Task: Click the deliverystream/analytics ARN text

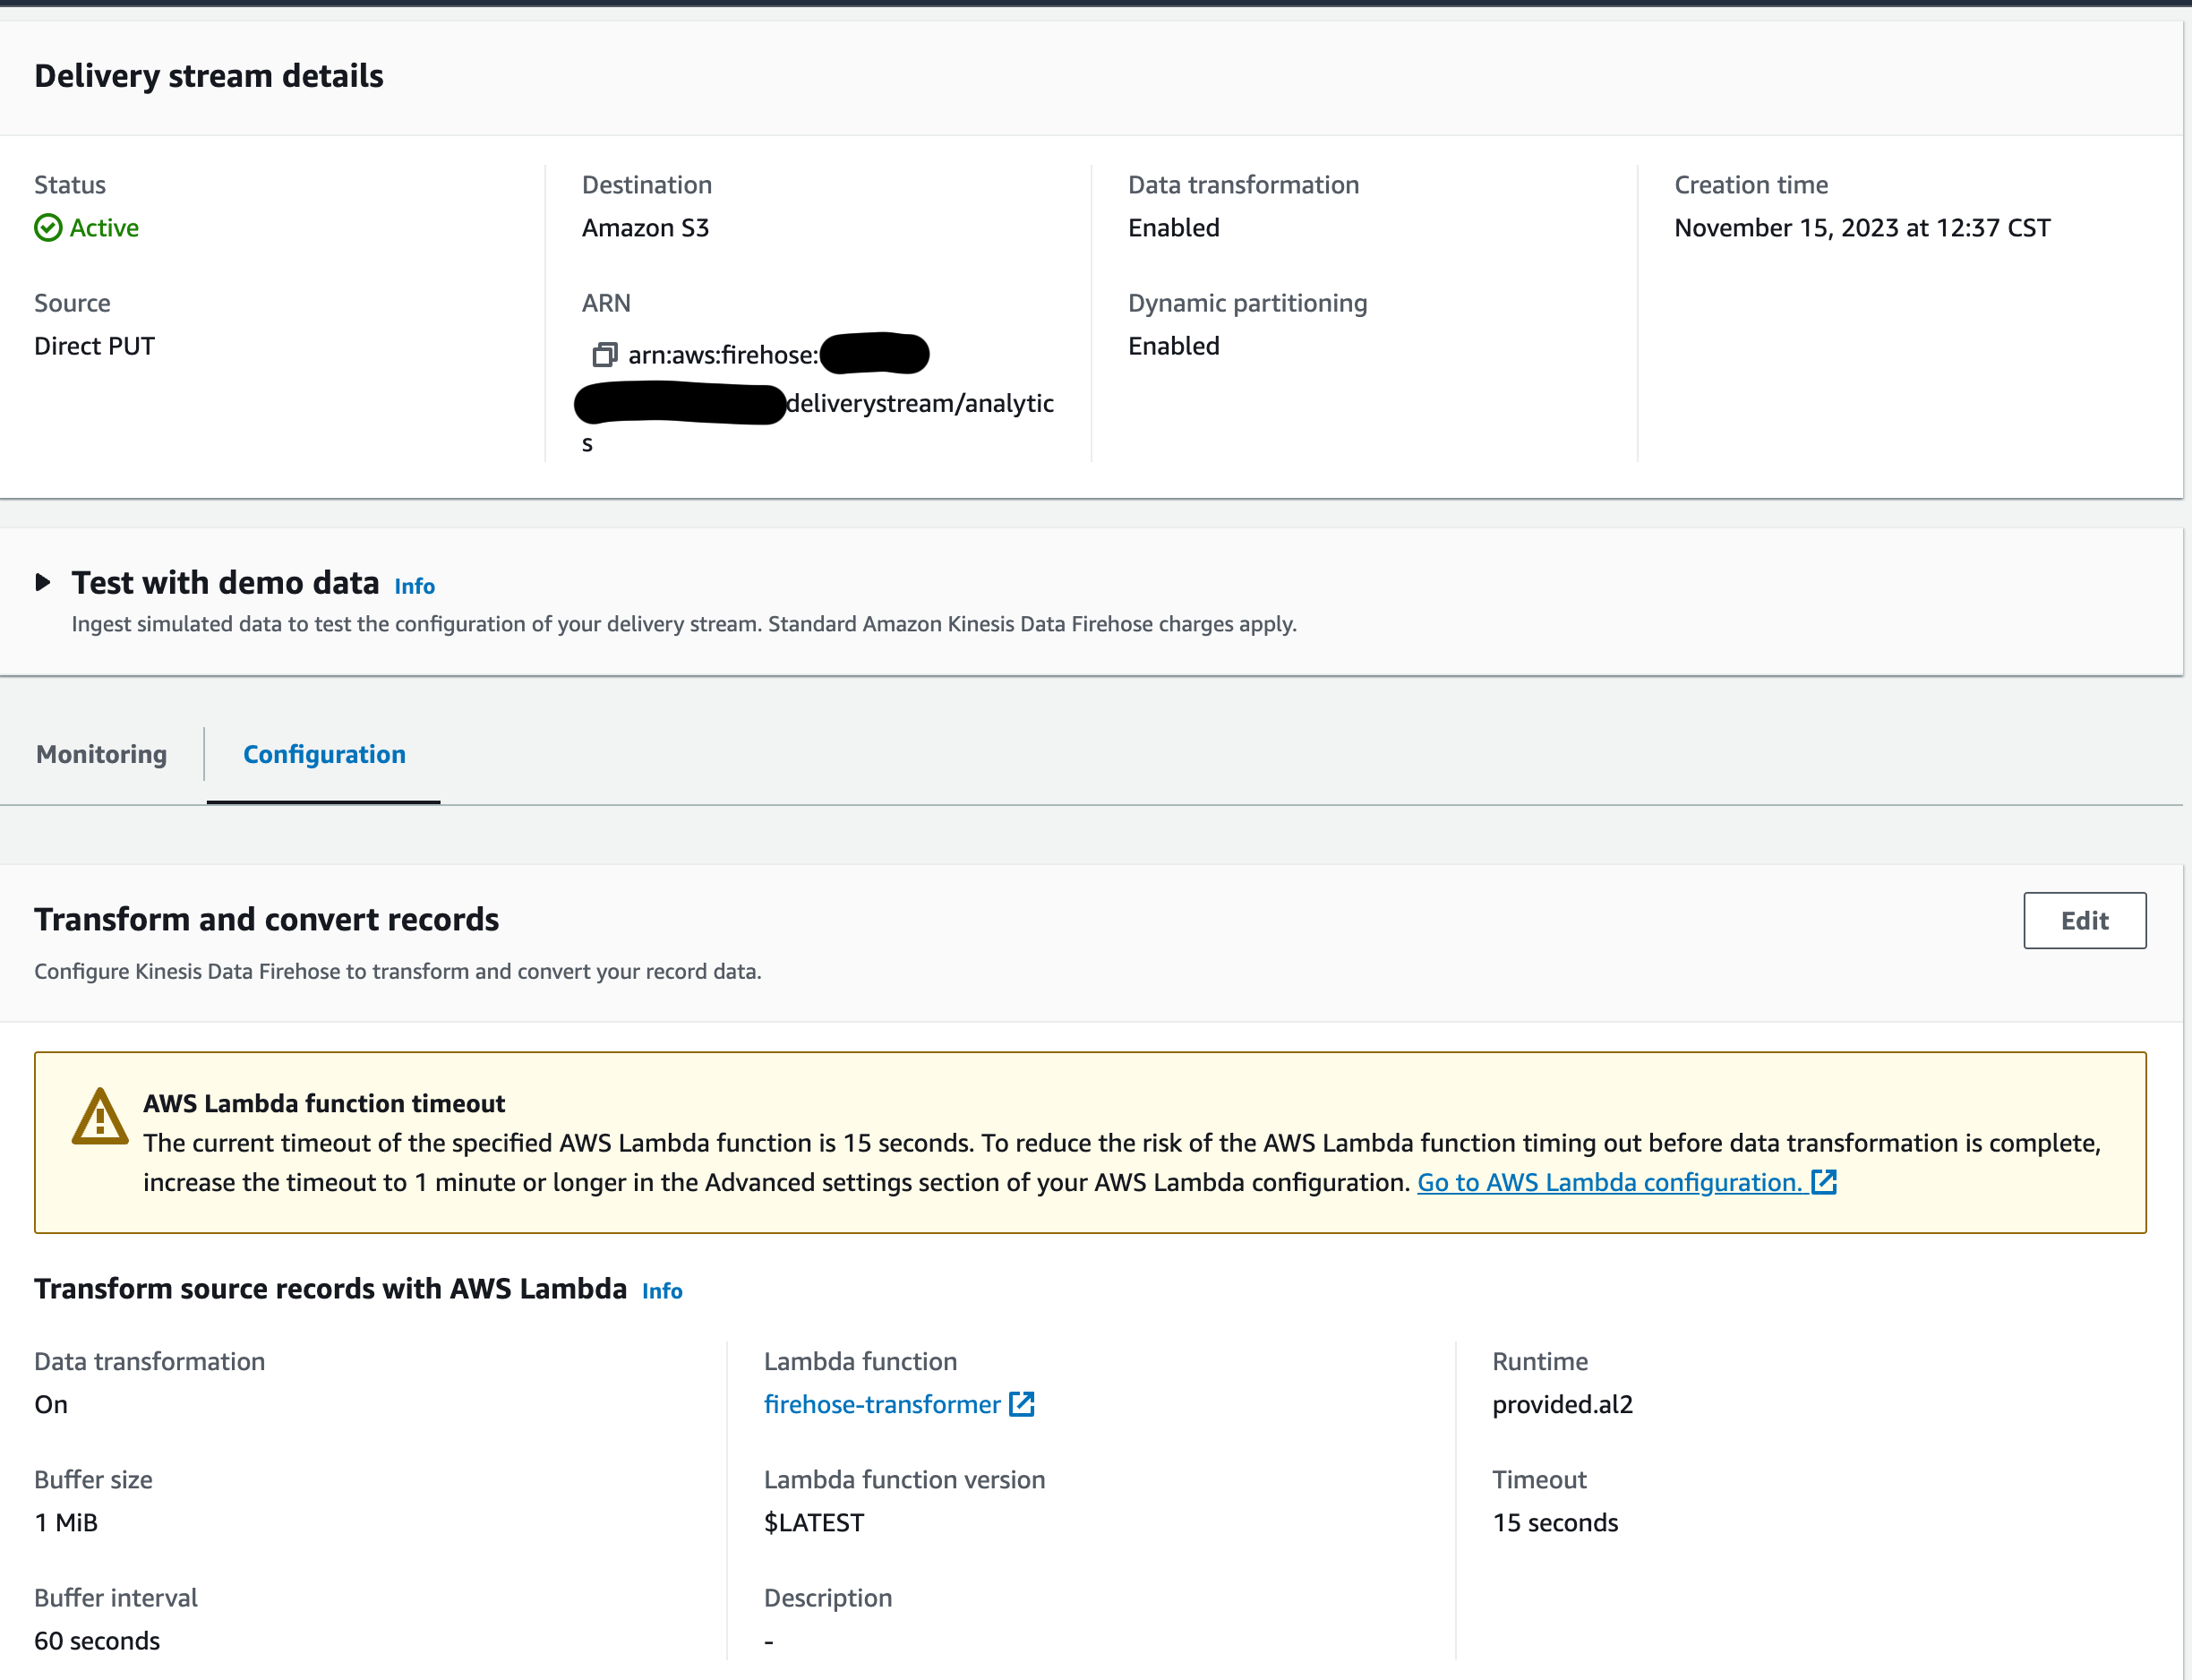Action: (919, 403)
